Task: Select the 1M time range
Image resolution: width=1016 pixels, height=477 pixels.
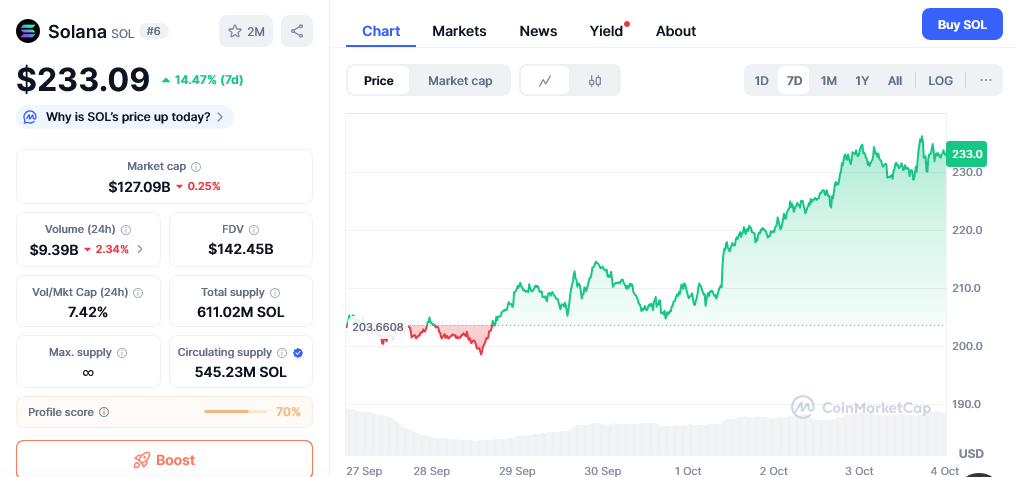Action: pyautogui.click(x=828, y=81)
